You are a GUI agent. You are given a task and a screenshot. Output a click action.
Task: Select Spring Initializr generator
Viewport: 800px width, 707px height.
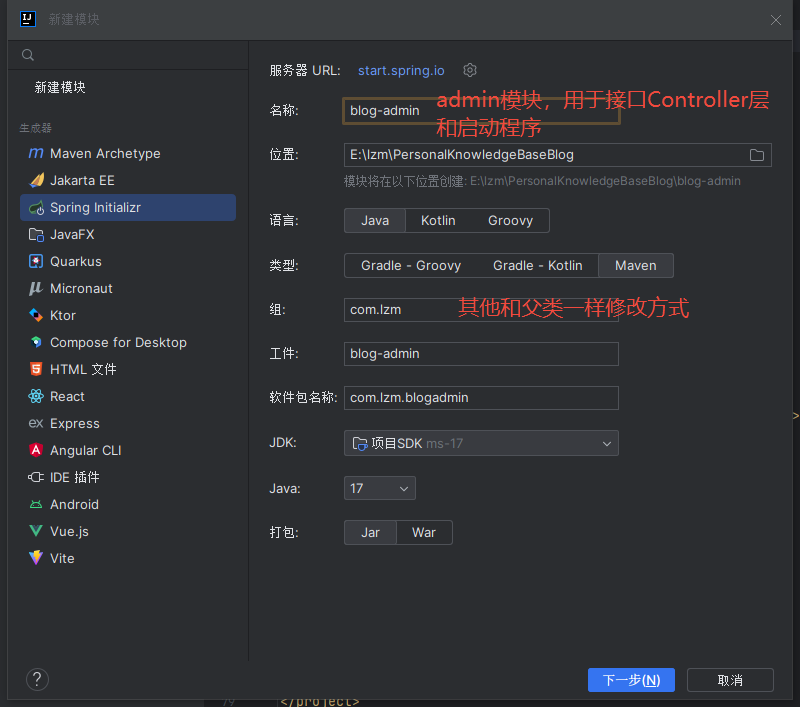128,208
